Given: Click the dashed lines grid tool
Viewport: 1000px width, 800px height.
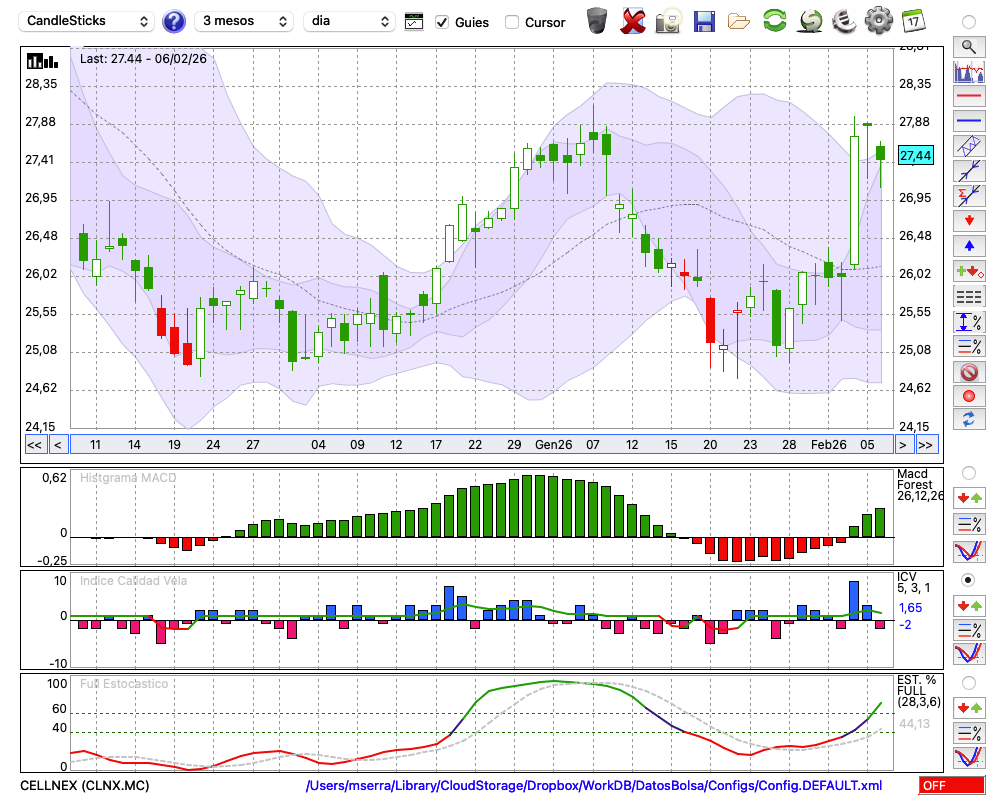Looking at the screenshot, I should point(969,296).
